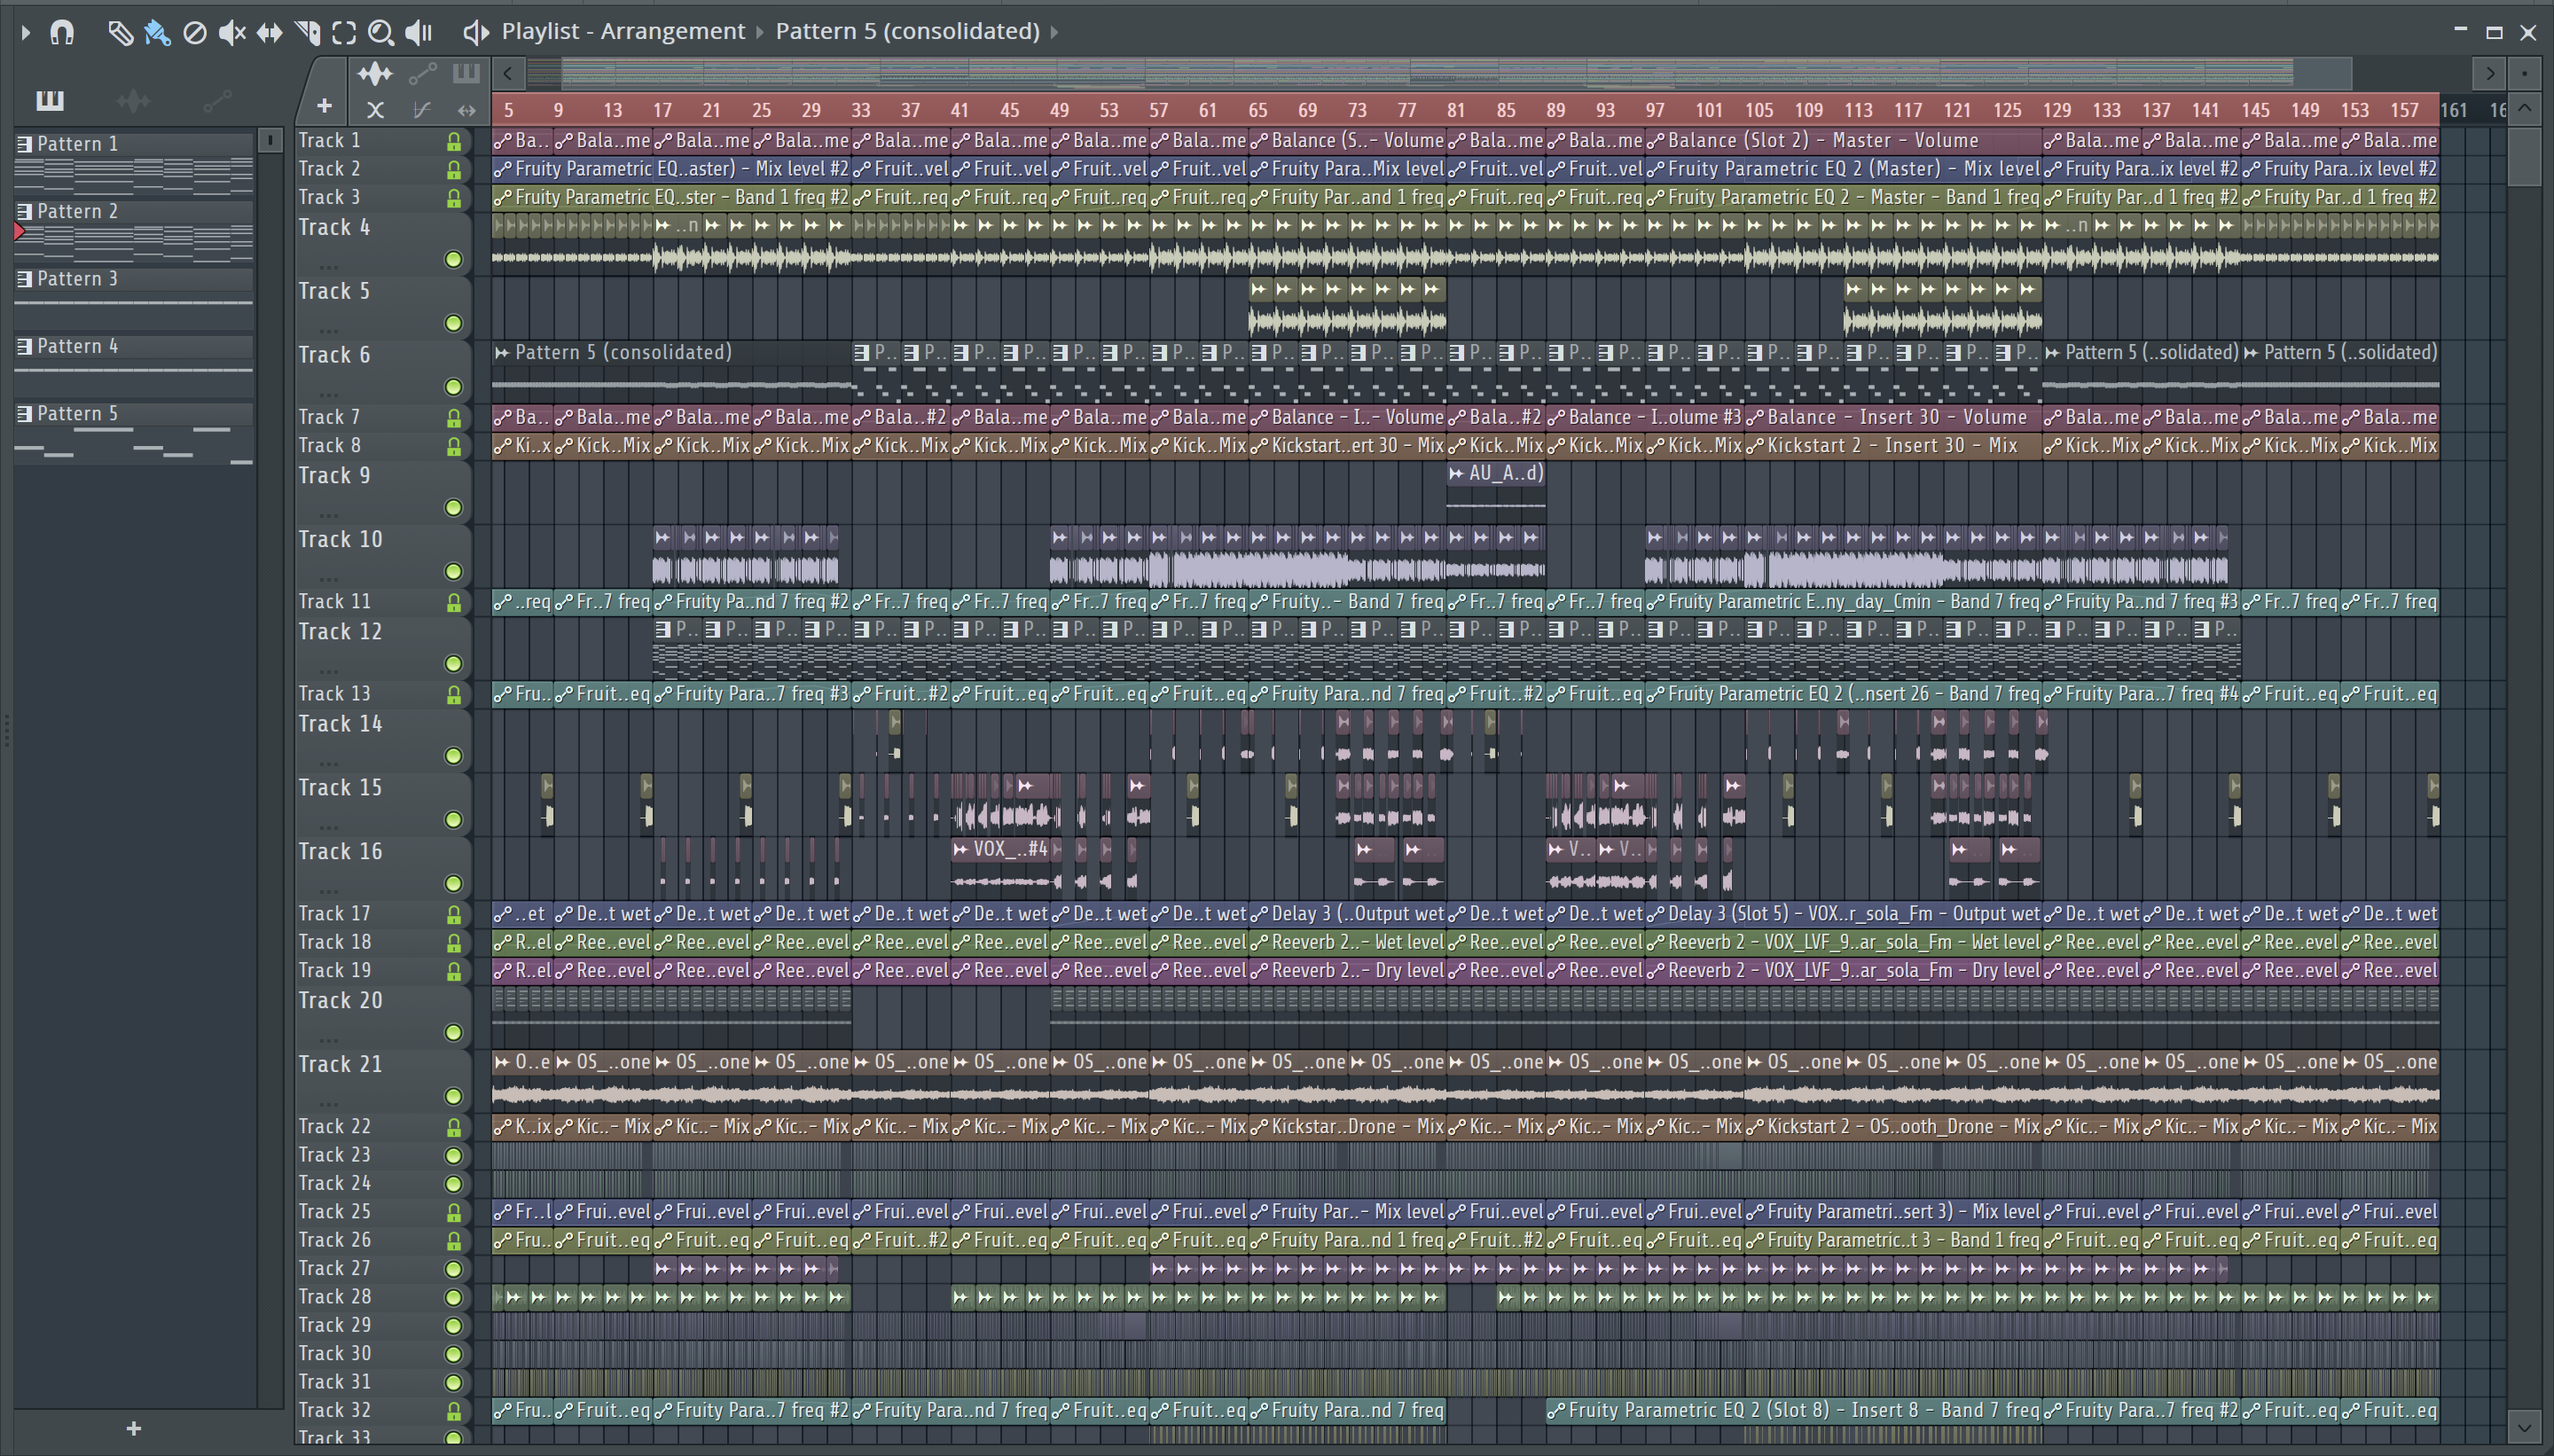Viewport: 2554px width, 1456px height.
Task: Choose the Select marquee tool
Action: 344,32
